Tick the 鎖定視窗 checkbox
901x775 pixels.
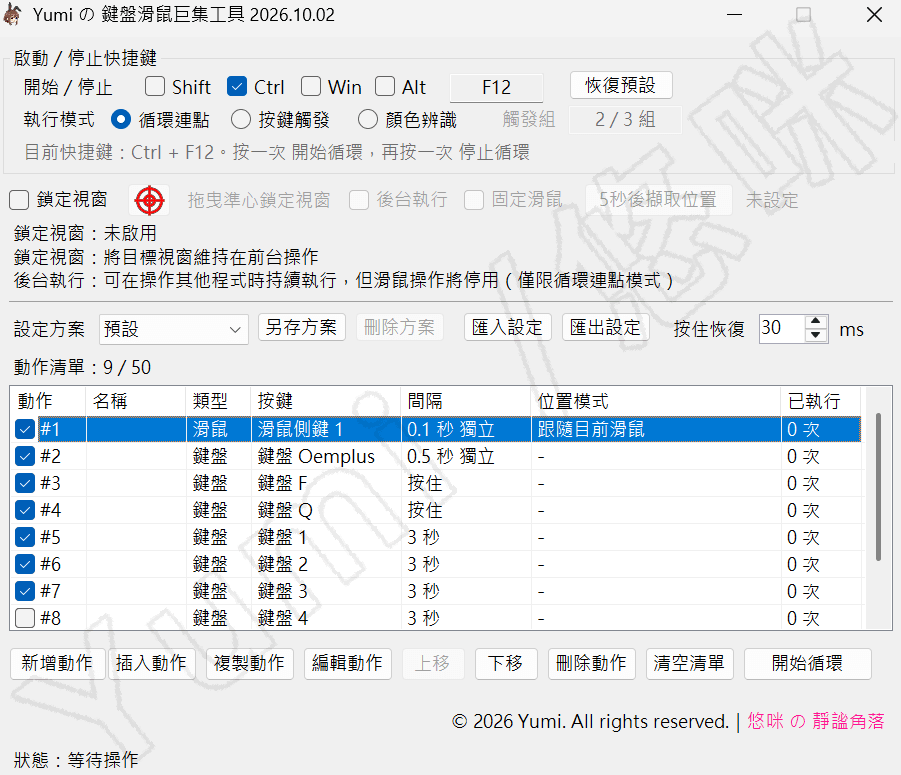tap(19, 200)
